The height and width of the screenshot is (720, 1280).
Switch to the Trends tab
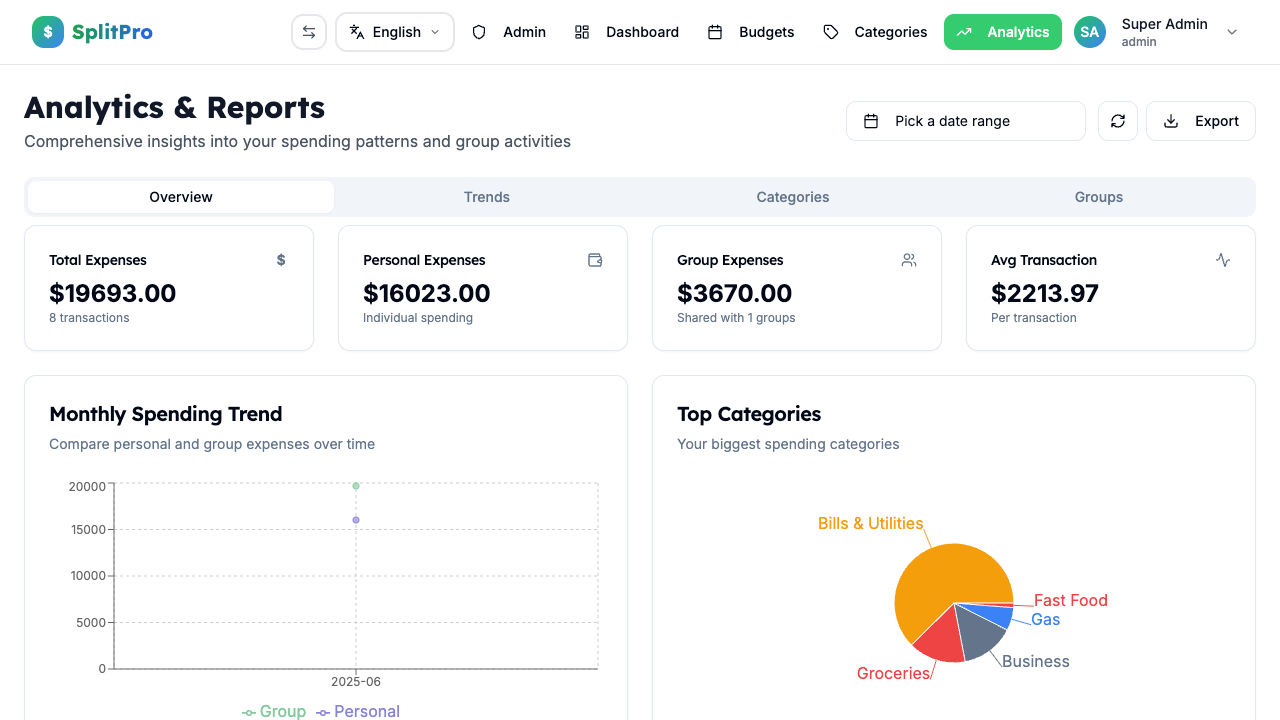click(486, 196)
